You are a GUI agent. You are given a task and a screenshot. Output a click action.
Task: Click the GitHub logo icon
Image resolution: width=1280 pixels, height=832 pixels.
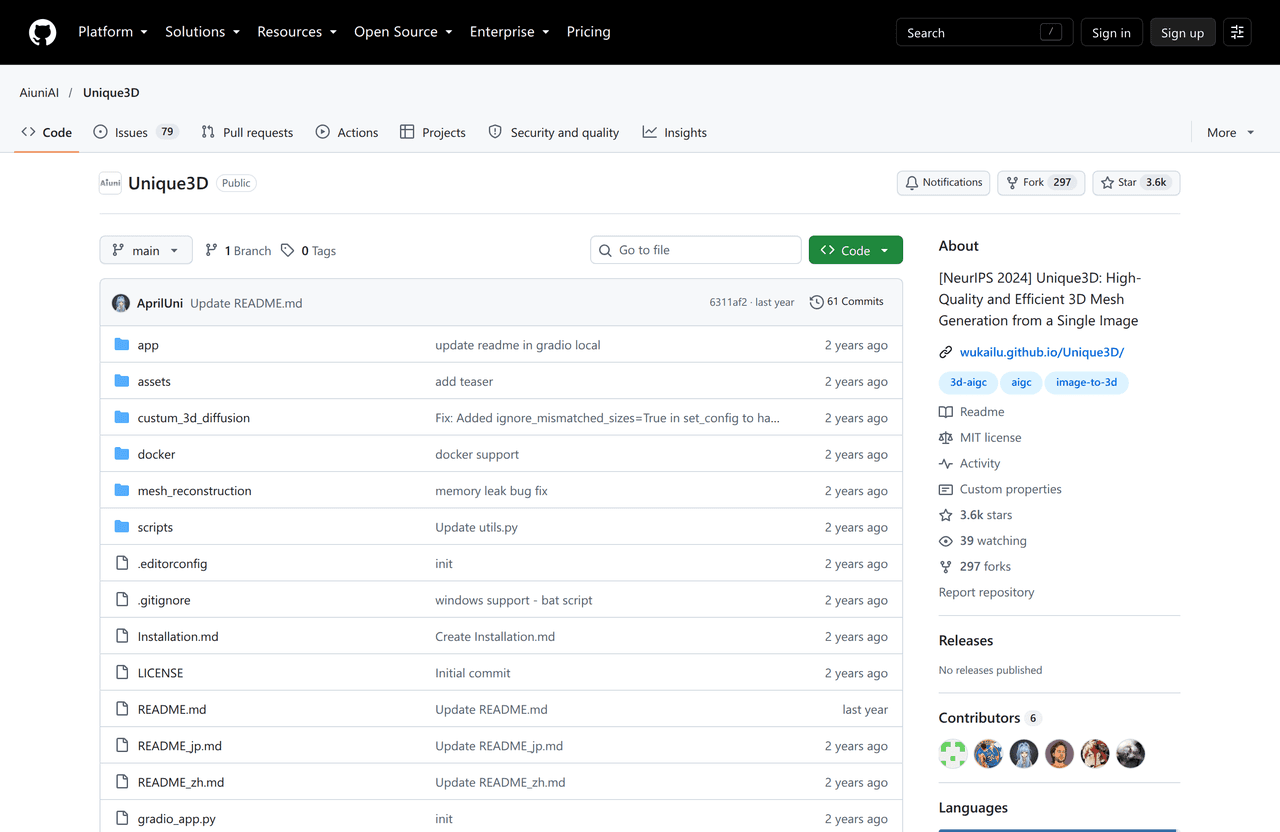pos(42,32)
